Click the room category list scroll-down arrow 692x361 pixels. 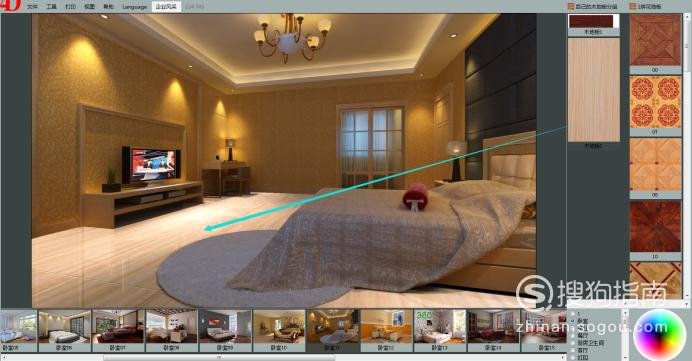click(625, 357)
